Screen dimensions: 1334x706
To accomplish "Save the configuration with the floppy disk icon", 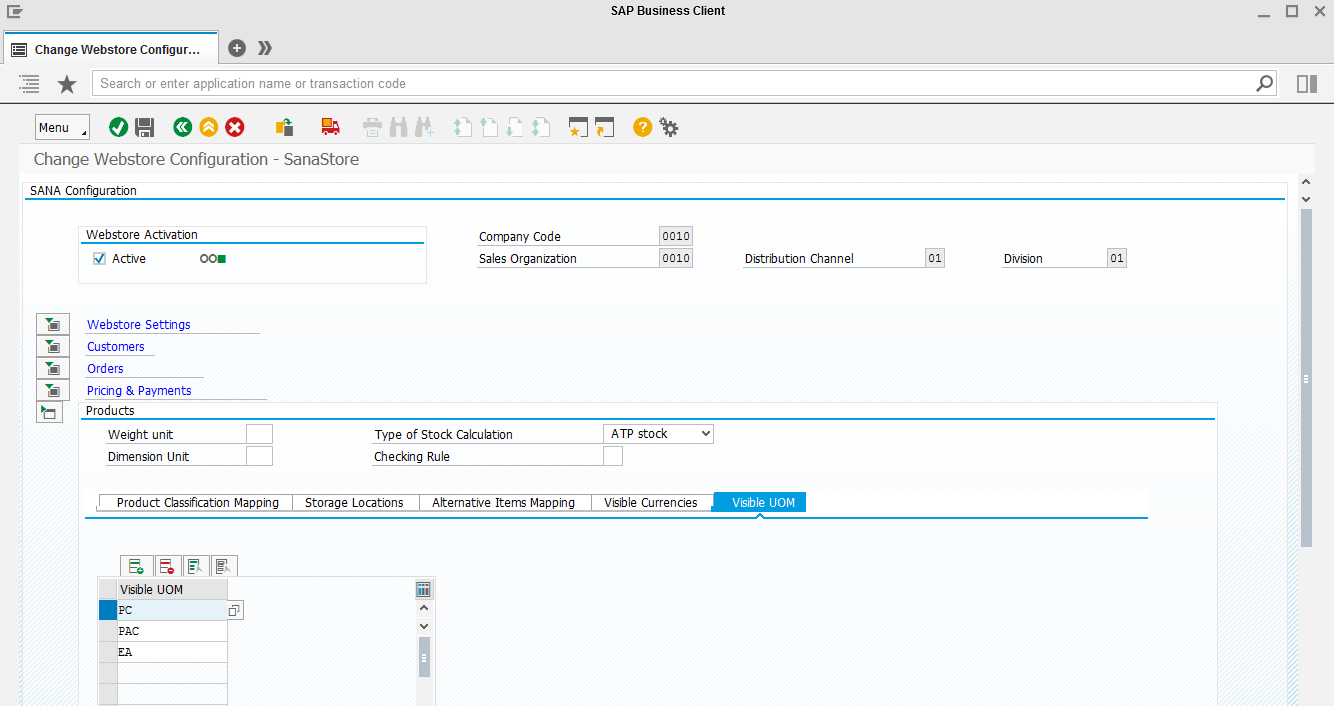I will tap(144, 127).
